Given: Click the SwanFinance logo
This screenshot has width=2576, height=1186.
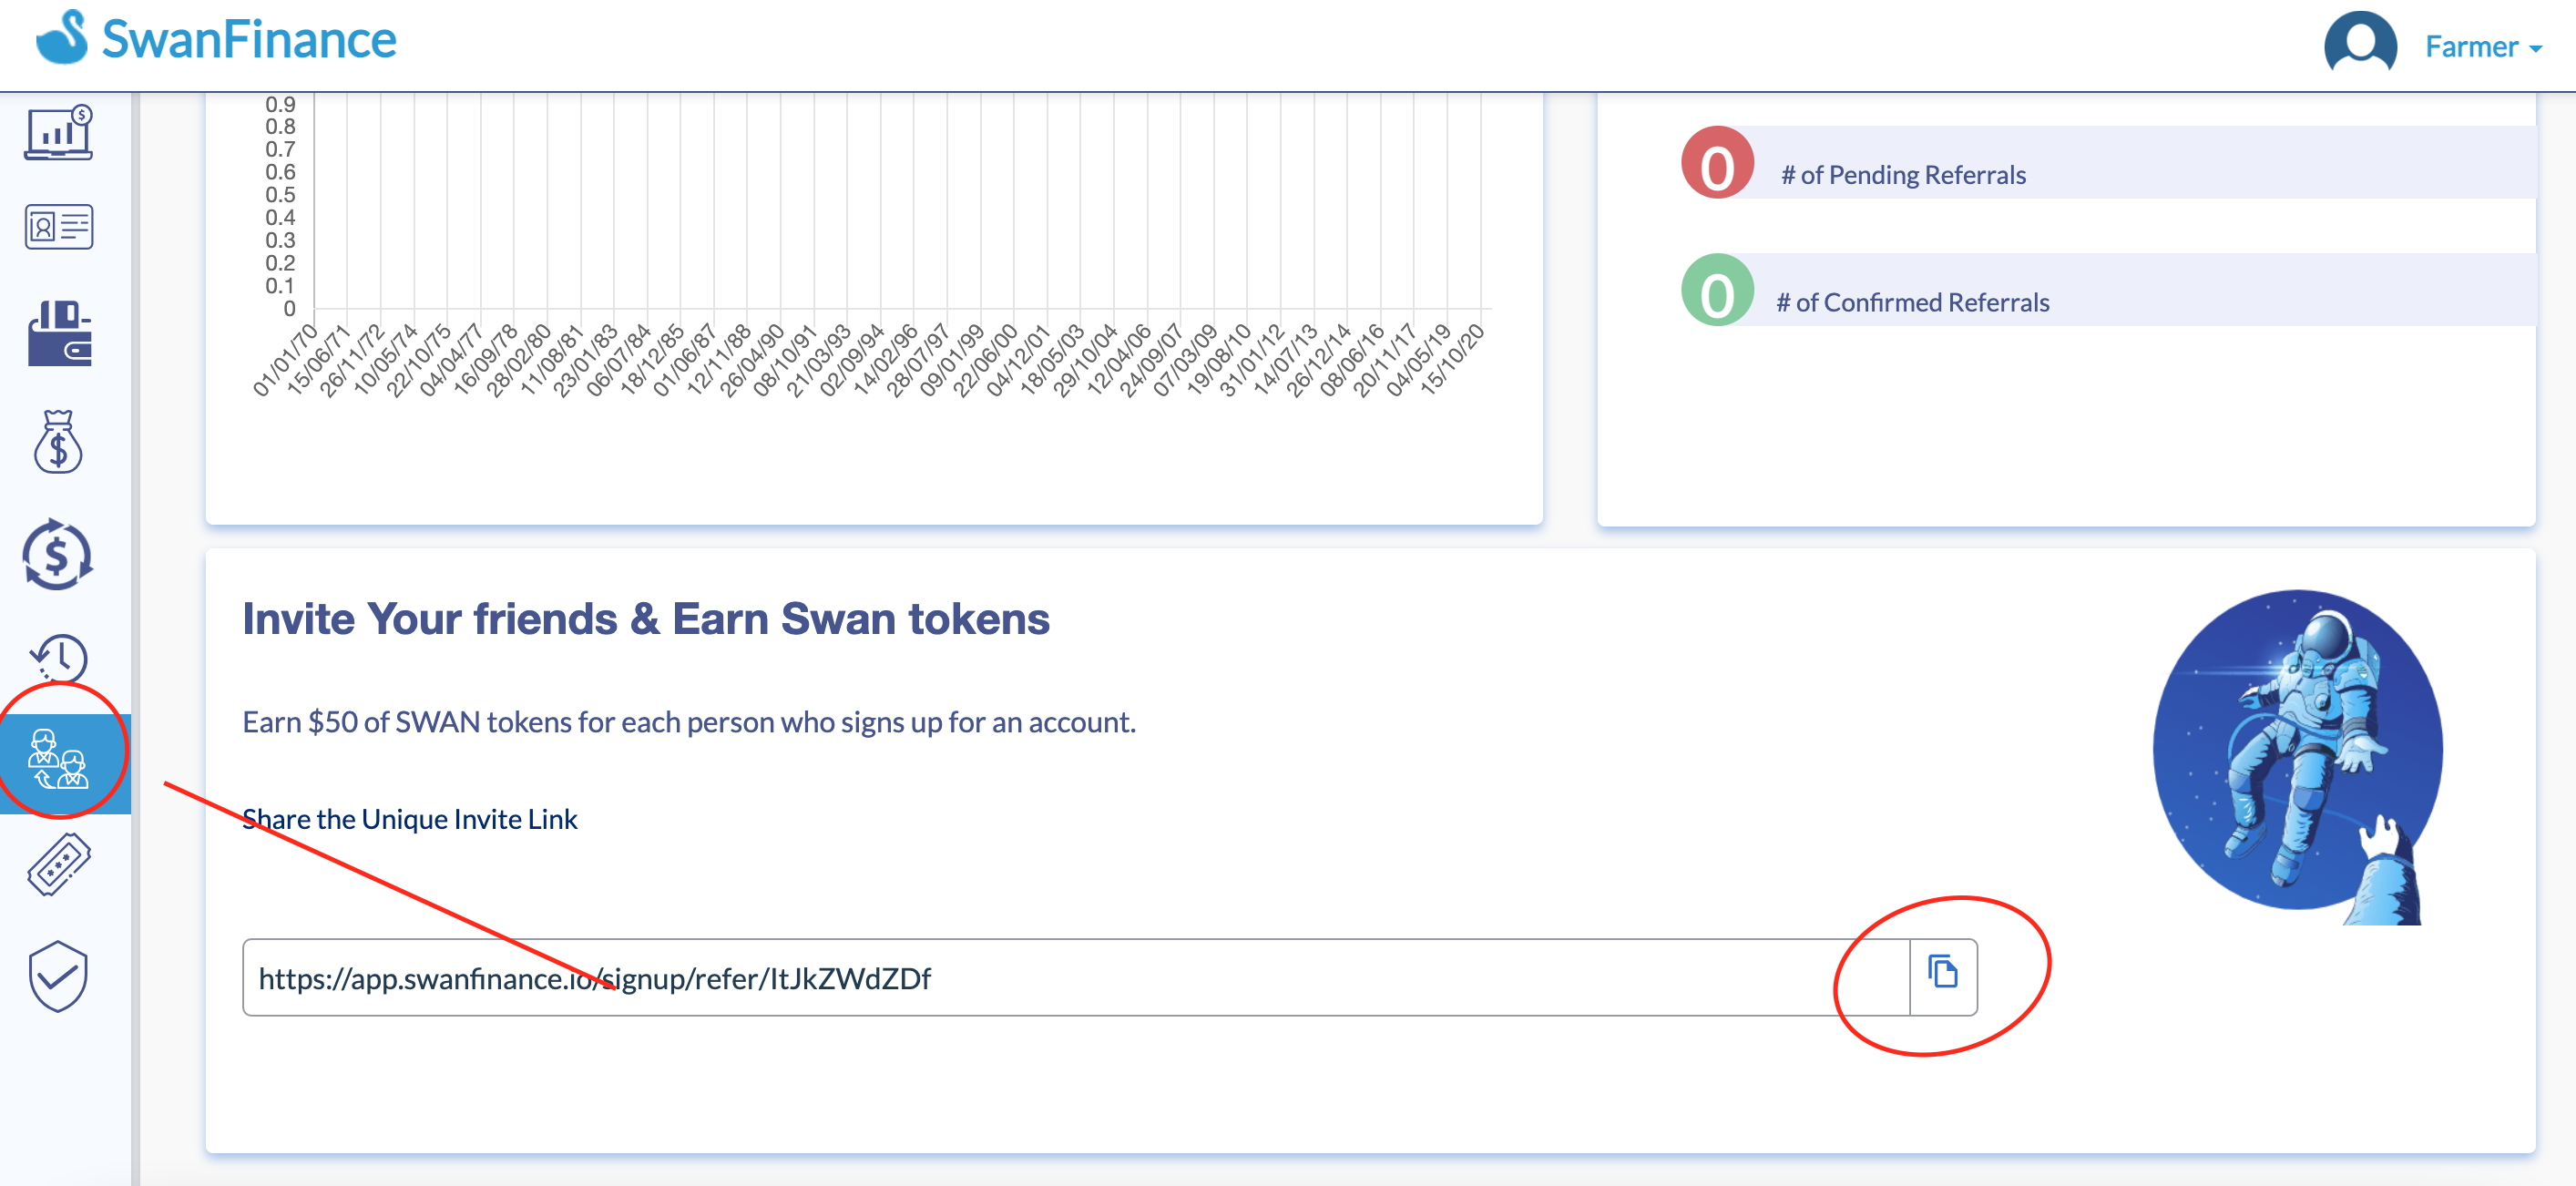Looking at the screenshot, I should (x=216, y=39).
